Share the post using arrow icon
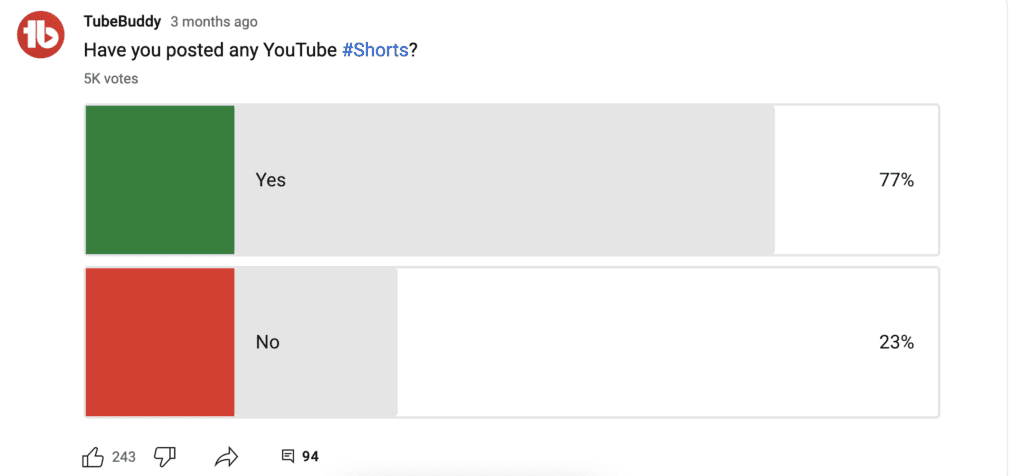This screenshot has width=1024, height=476. 227,457
